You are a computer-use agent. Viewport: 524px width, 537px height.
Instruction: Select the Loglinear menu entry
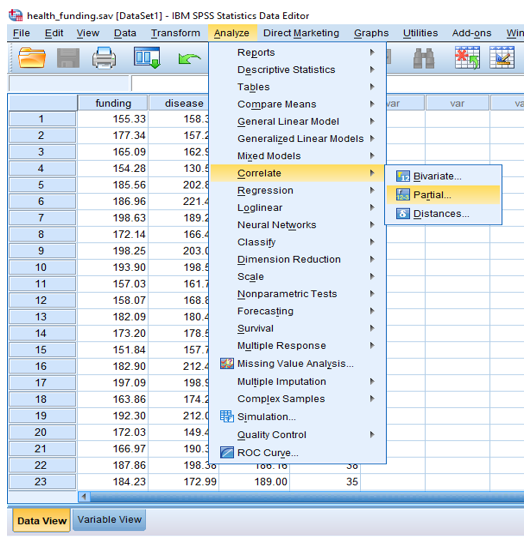click(297, 208)
